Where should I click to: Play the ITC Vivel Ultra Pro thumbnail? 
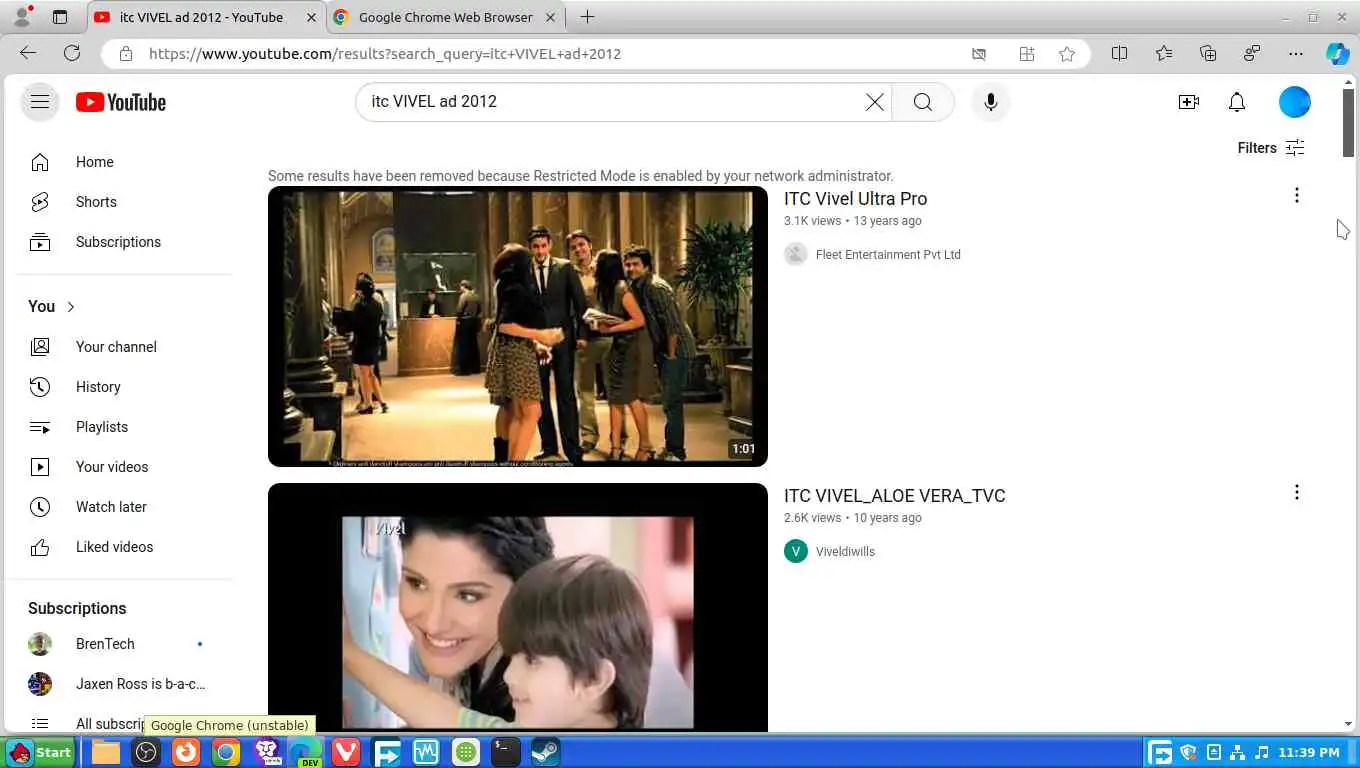coord(518,326)
